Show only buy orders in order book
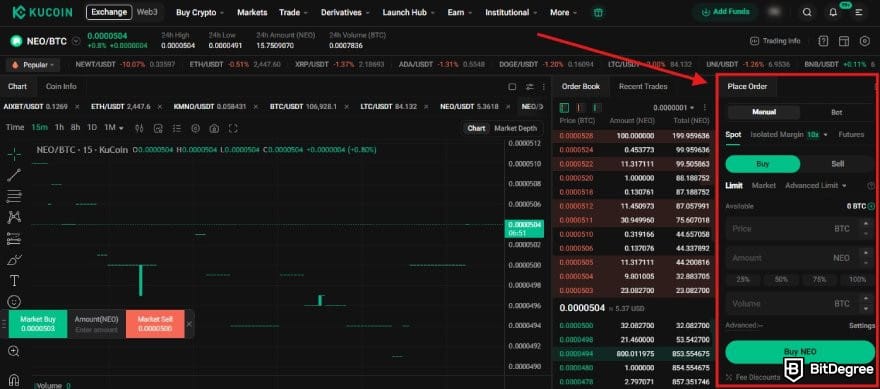Image resolution: width=880 pixels, height=389 pixels. pyautogui.click(x=596, y=107)
